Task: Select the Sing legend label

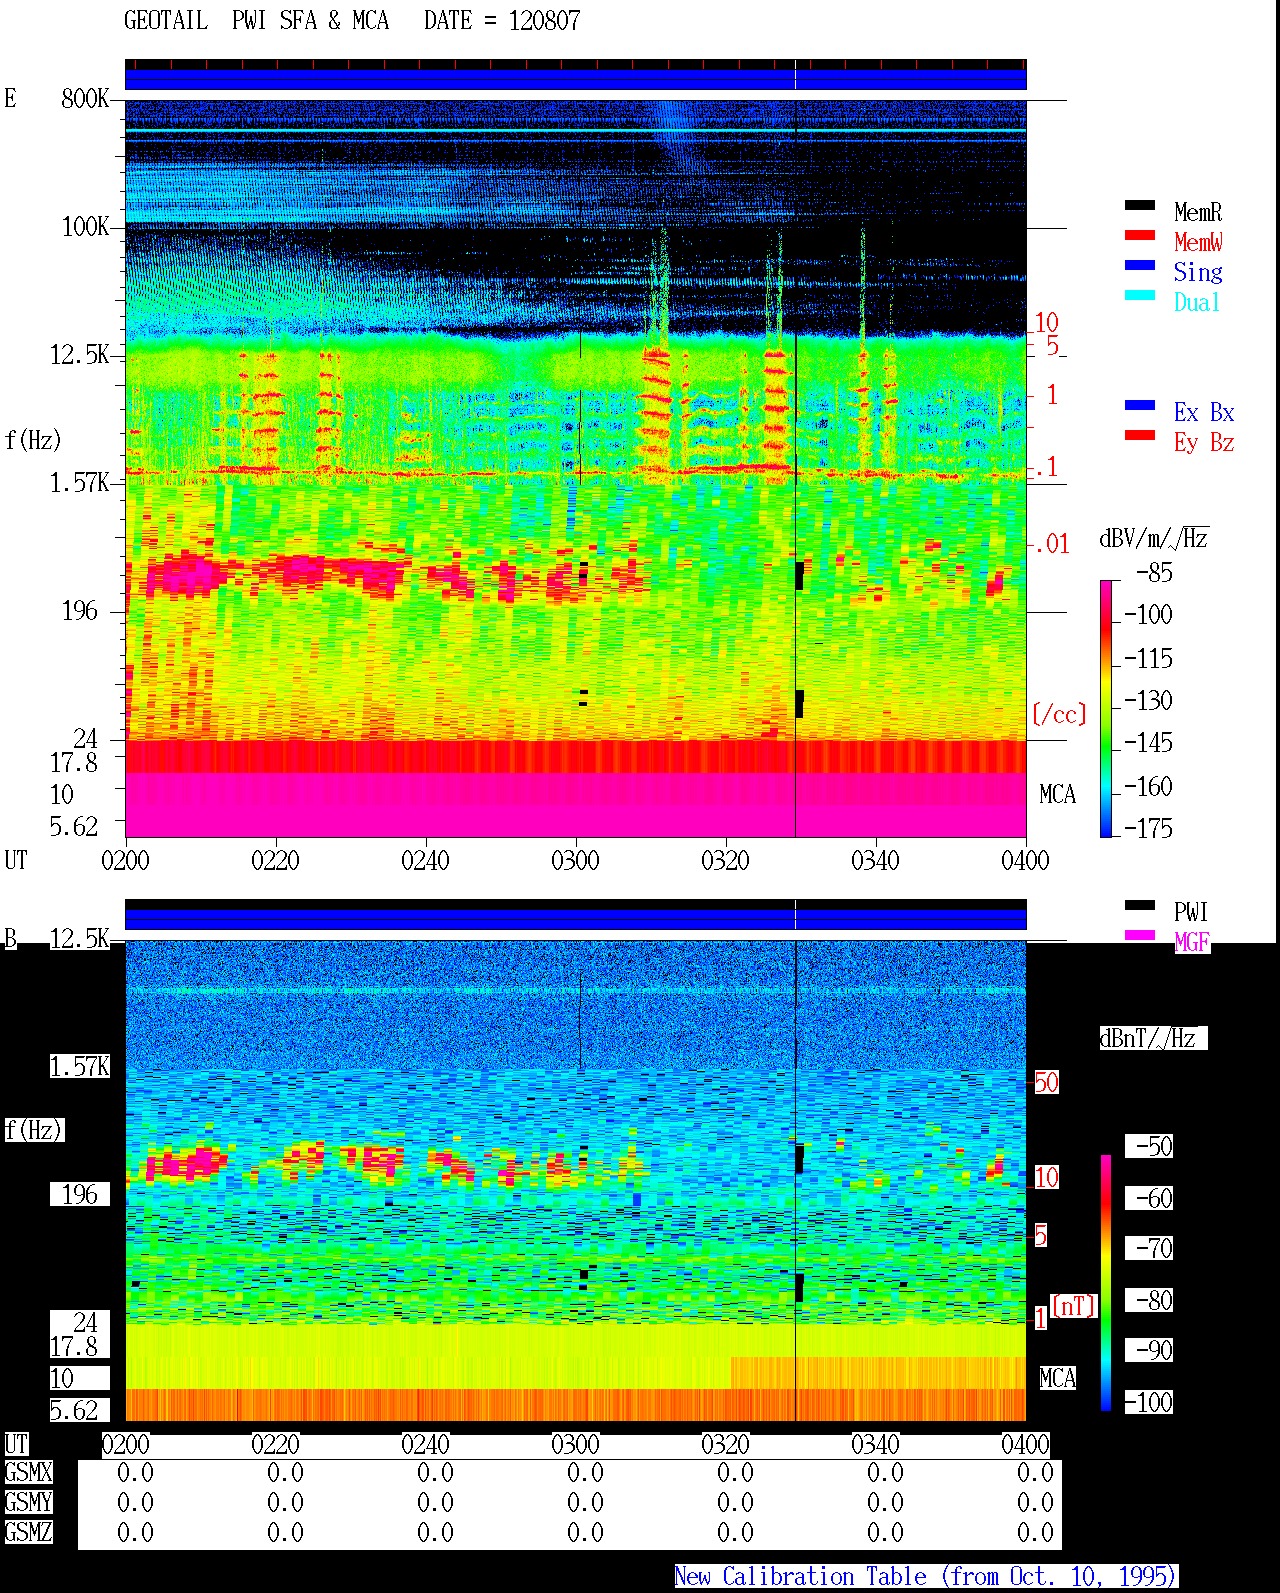Action: click(x=1198, y=272)
